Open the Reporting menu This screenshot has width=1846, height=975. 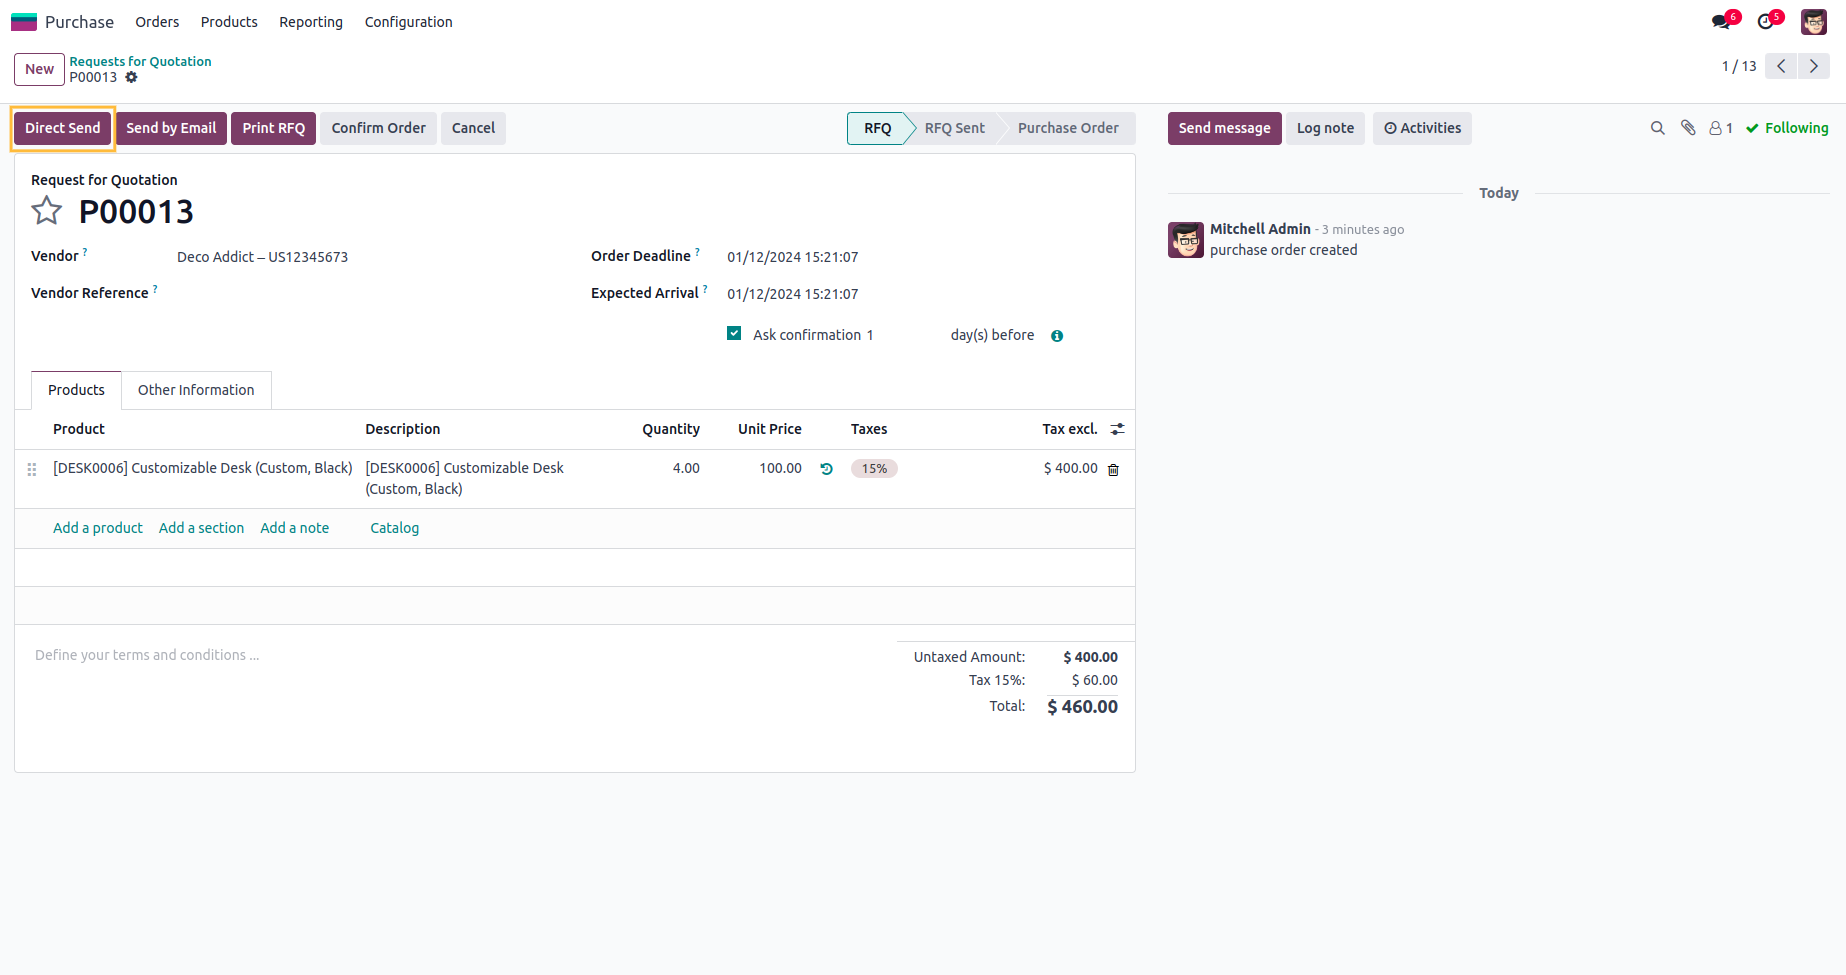tap(311, 22)
